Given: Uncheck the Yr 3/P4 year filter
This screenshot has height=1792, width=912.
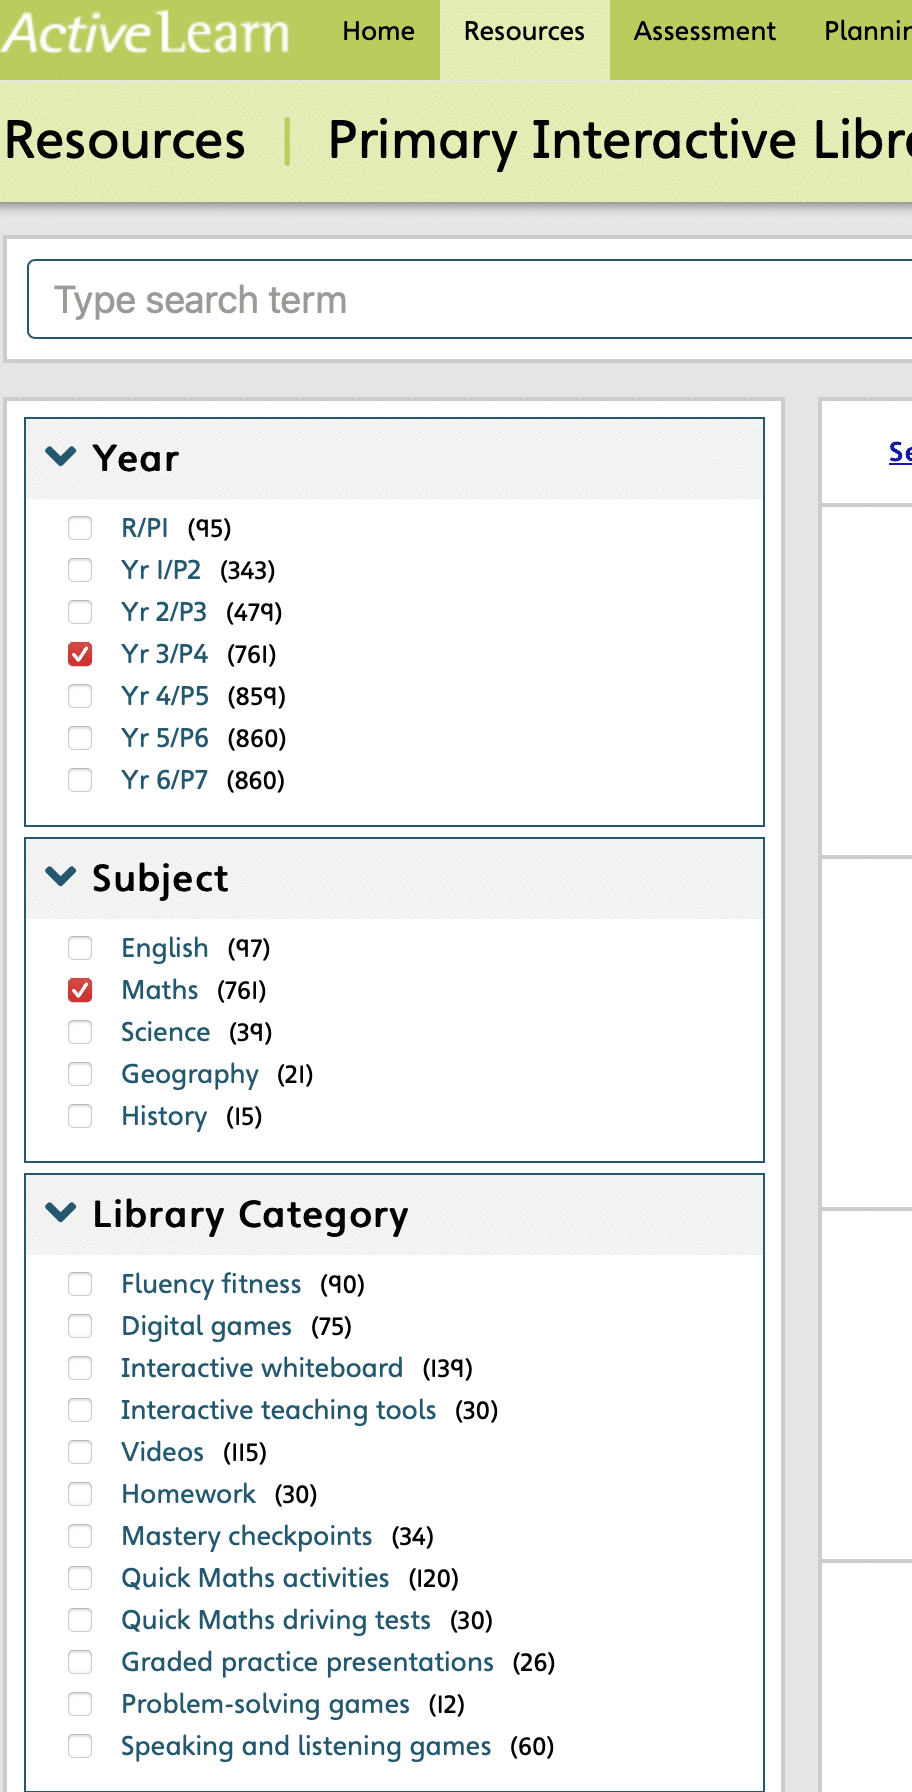Looking at the screenshot, I should coord(80,654).
